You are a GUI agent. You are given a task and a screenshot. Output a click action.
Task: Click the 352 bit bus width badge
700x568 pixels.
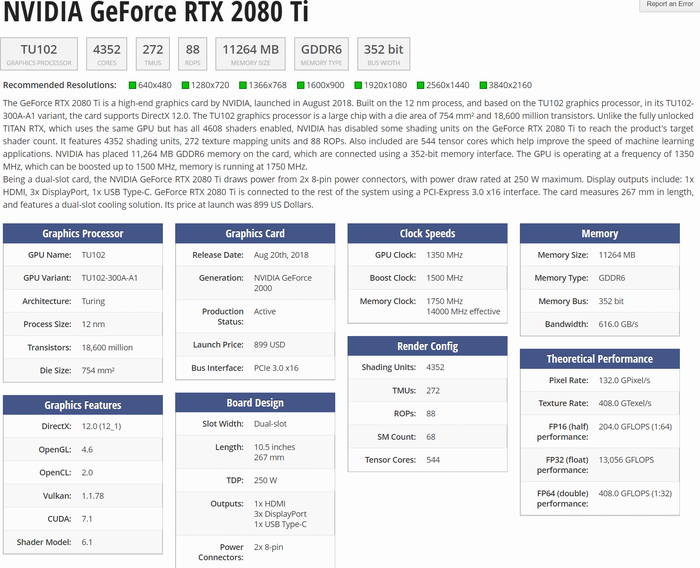click(x=384, y=54)
